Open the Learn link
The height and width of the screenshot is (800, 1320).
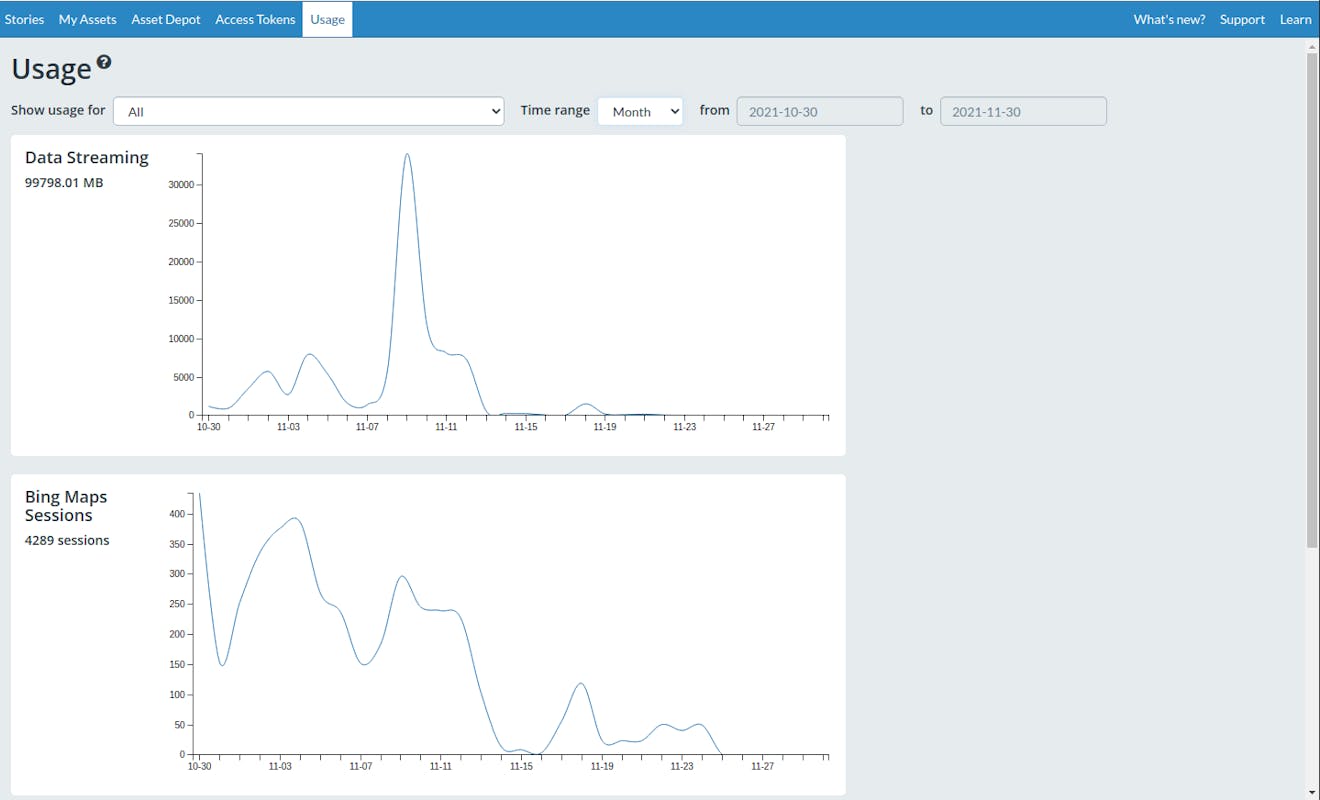tap(1295, 19)
